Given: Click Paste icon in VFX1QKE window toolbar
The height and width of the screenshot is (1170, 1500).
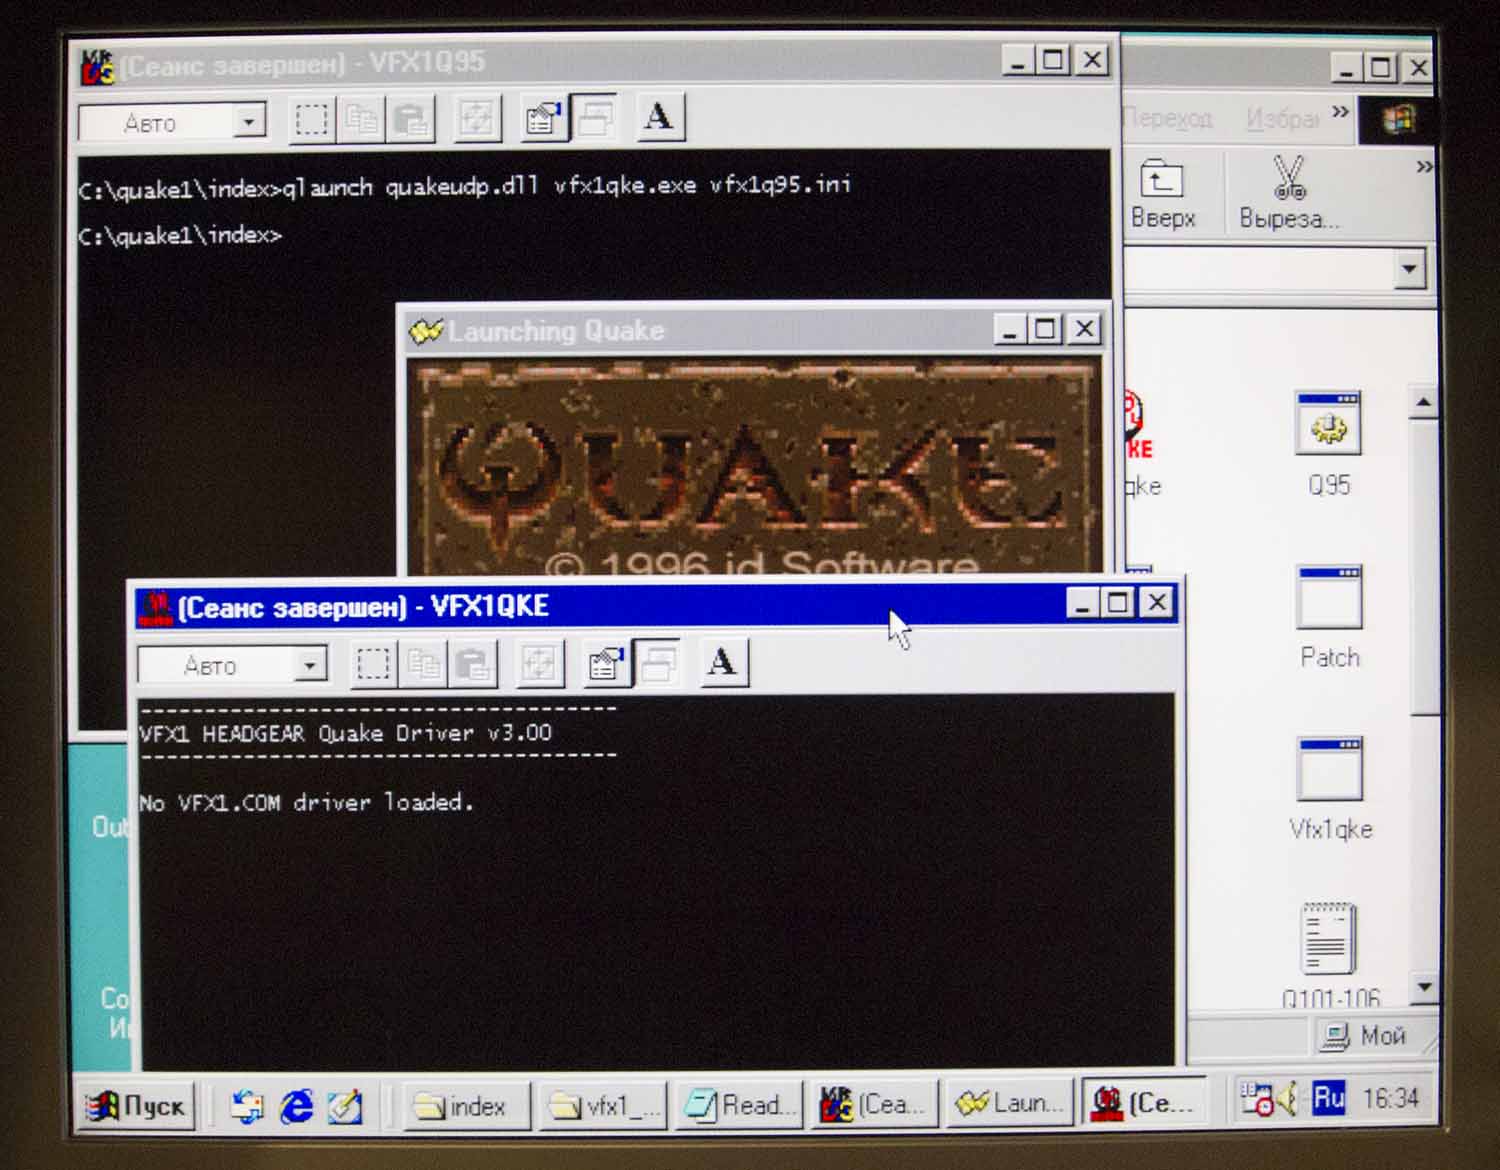Looking at the screenshot, I should (472, 664).
